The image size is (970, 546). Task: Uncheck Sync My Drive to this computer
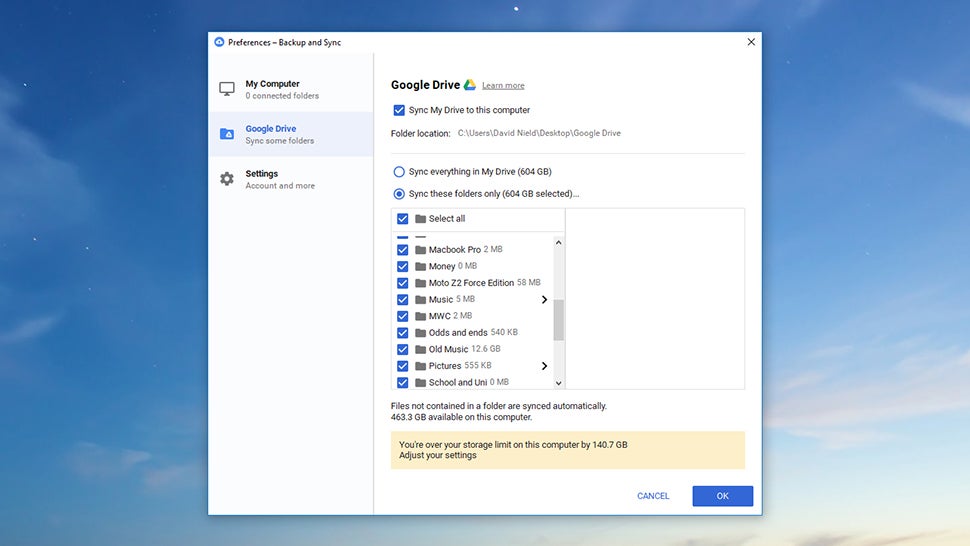399,110
